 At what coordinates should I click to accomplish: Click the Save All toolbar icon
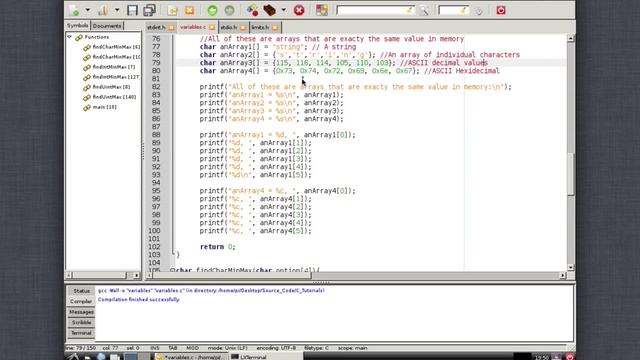(x=149, y=10)
